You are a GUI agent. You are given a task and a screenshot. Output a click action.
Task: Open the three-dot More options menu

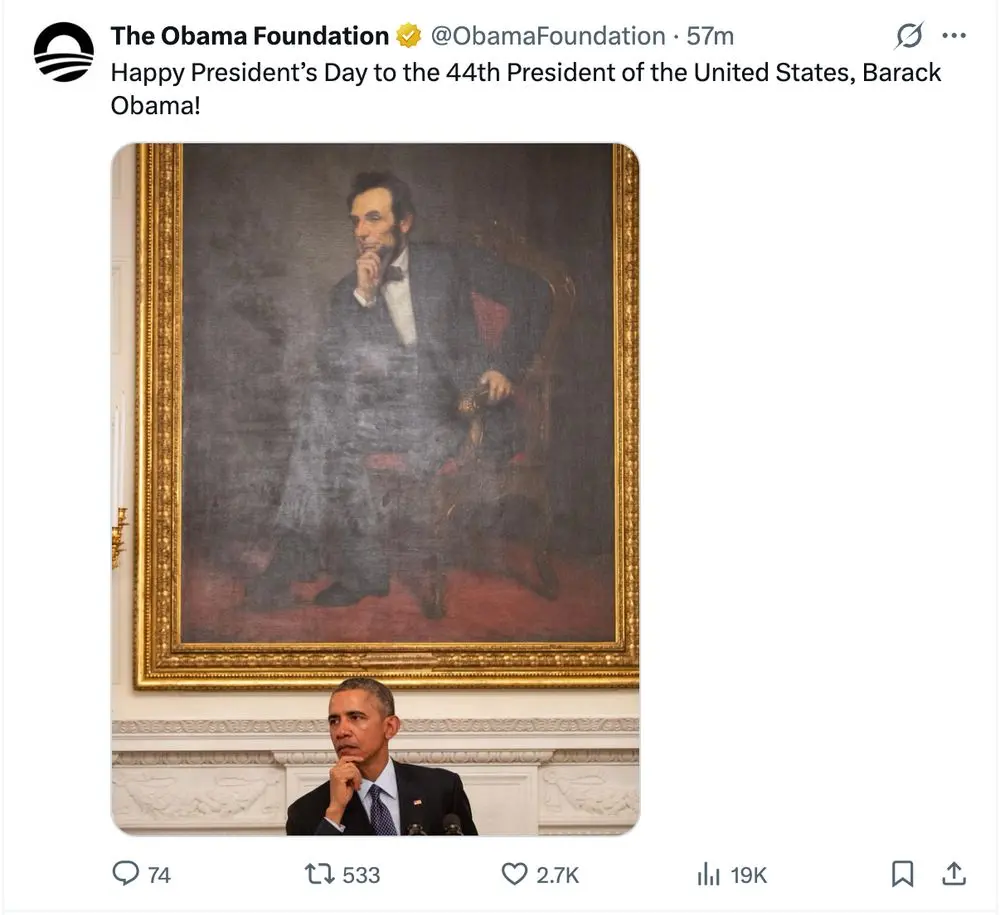pos(954,37)
